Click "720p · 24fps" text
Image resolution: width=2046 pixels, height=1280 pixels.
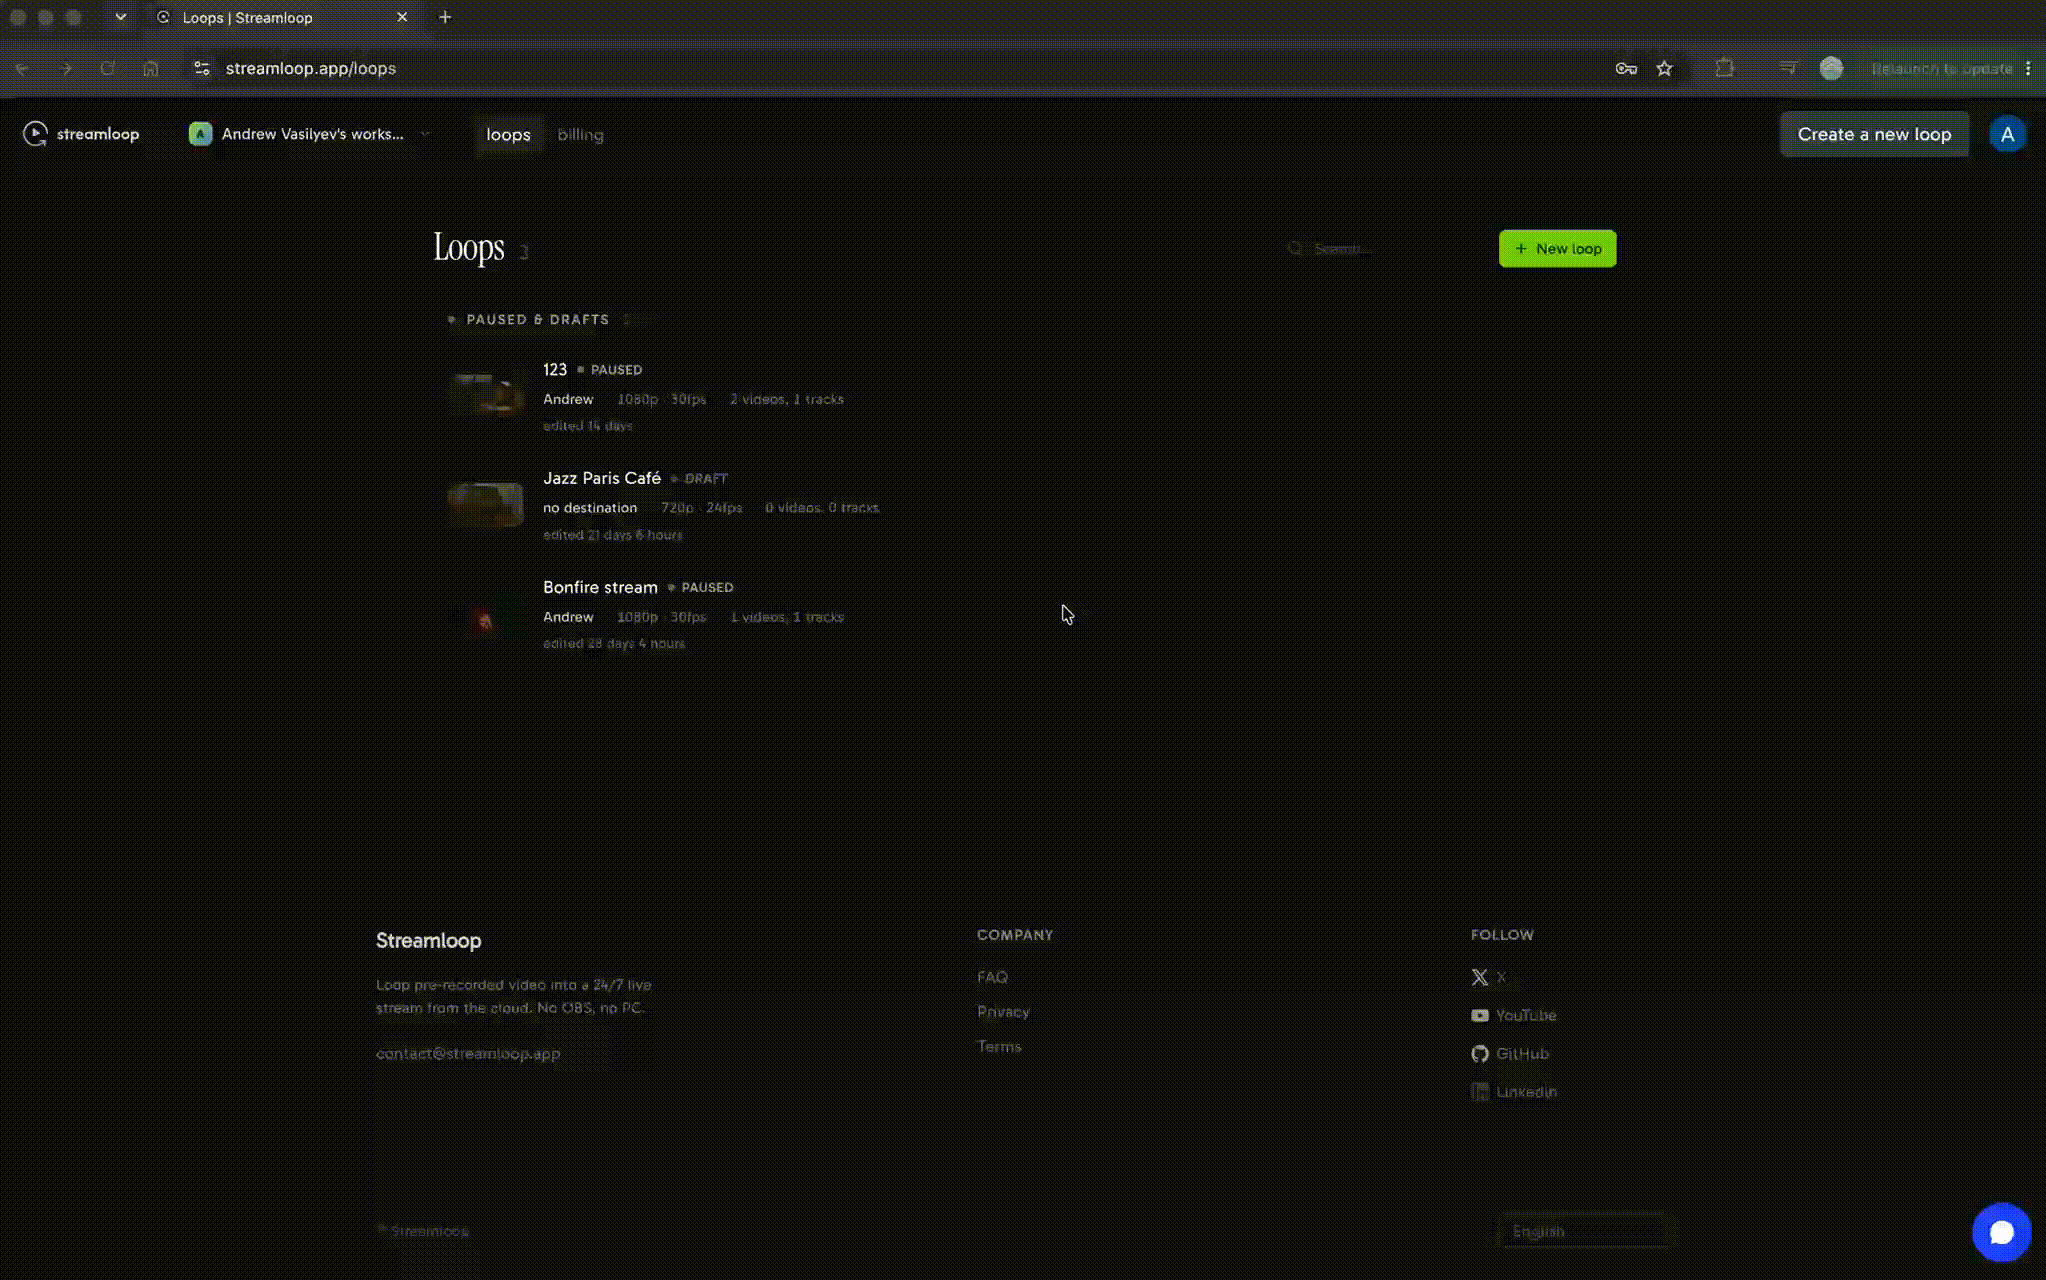[x=702, y=508]
